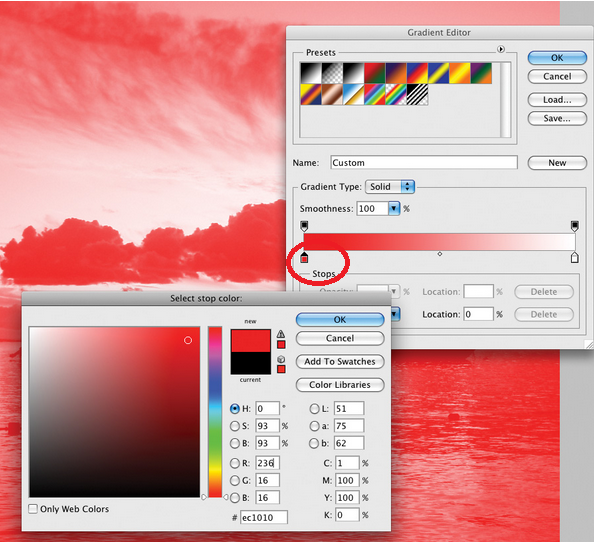Choose the chrome gradient preset
594x543 pixels.
[x=353, y=94]
